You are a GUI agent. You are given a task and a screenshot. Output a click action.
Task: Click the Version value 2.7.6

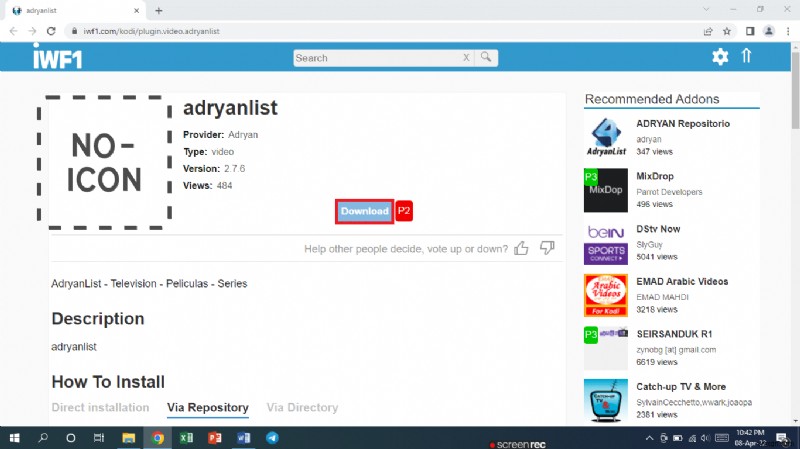(235, 168)
